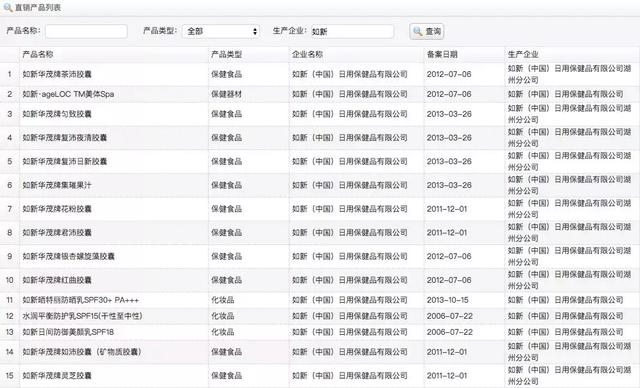Click 化妆品 type in row 11
The image size is (640, 388).
click(222, 300)
